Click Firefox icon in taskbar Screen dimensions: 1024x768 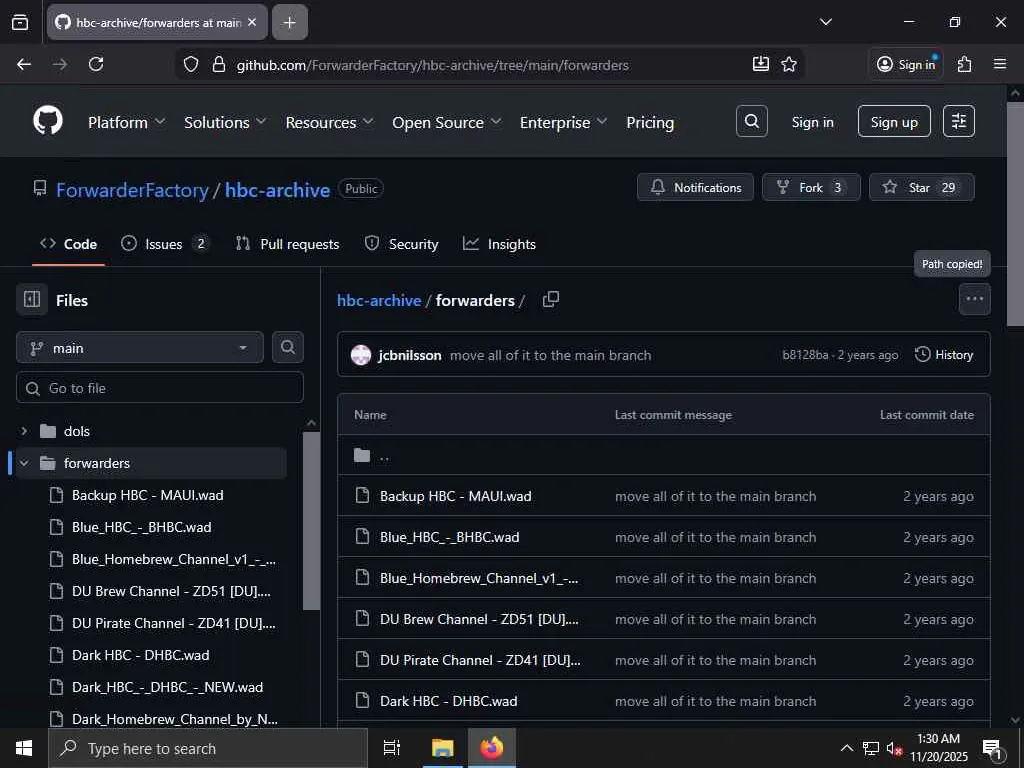pyautogui.click(x=492, y=748)
